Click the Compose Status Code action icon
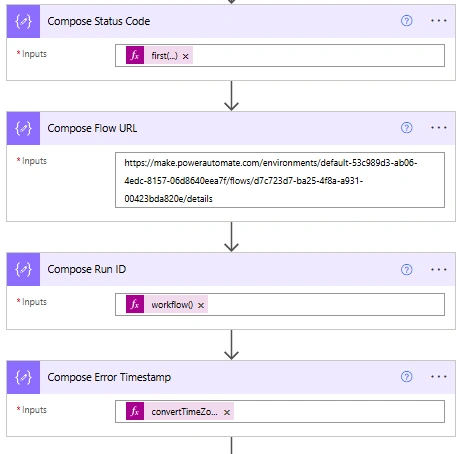The image size is (465, 454). pos(23,21)
